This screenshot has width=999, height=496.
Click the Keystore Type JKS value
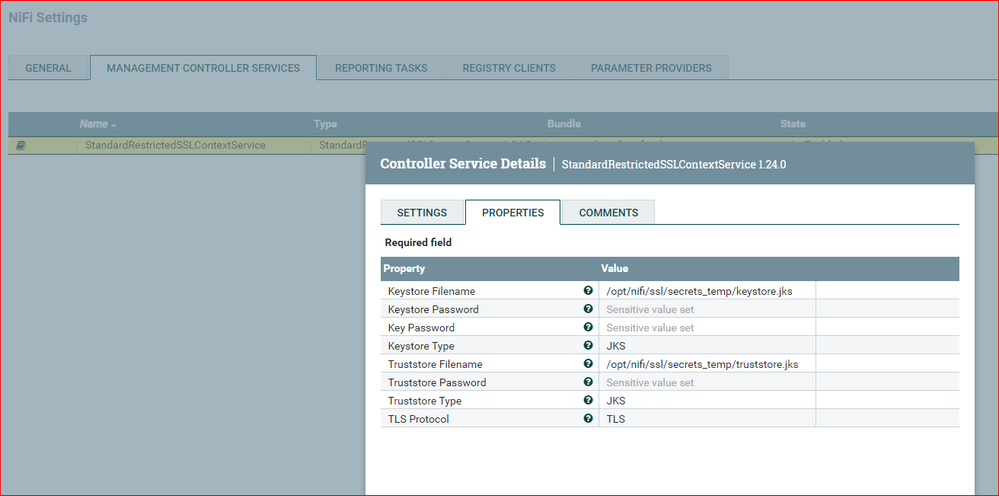pyautogui.click(x=615, y=346)
